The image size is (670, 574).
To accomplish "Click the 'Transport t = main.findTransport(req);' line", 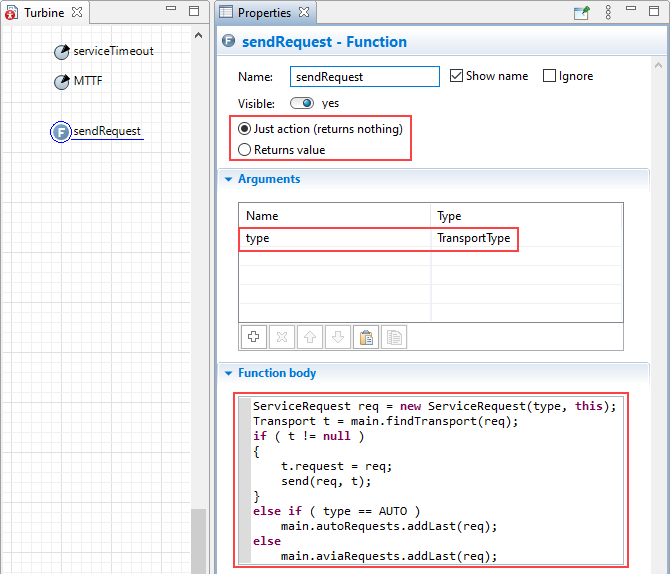I will pos(385,421).
